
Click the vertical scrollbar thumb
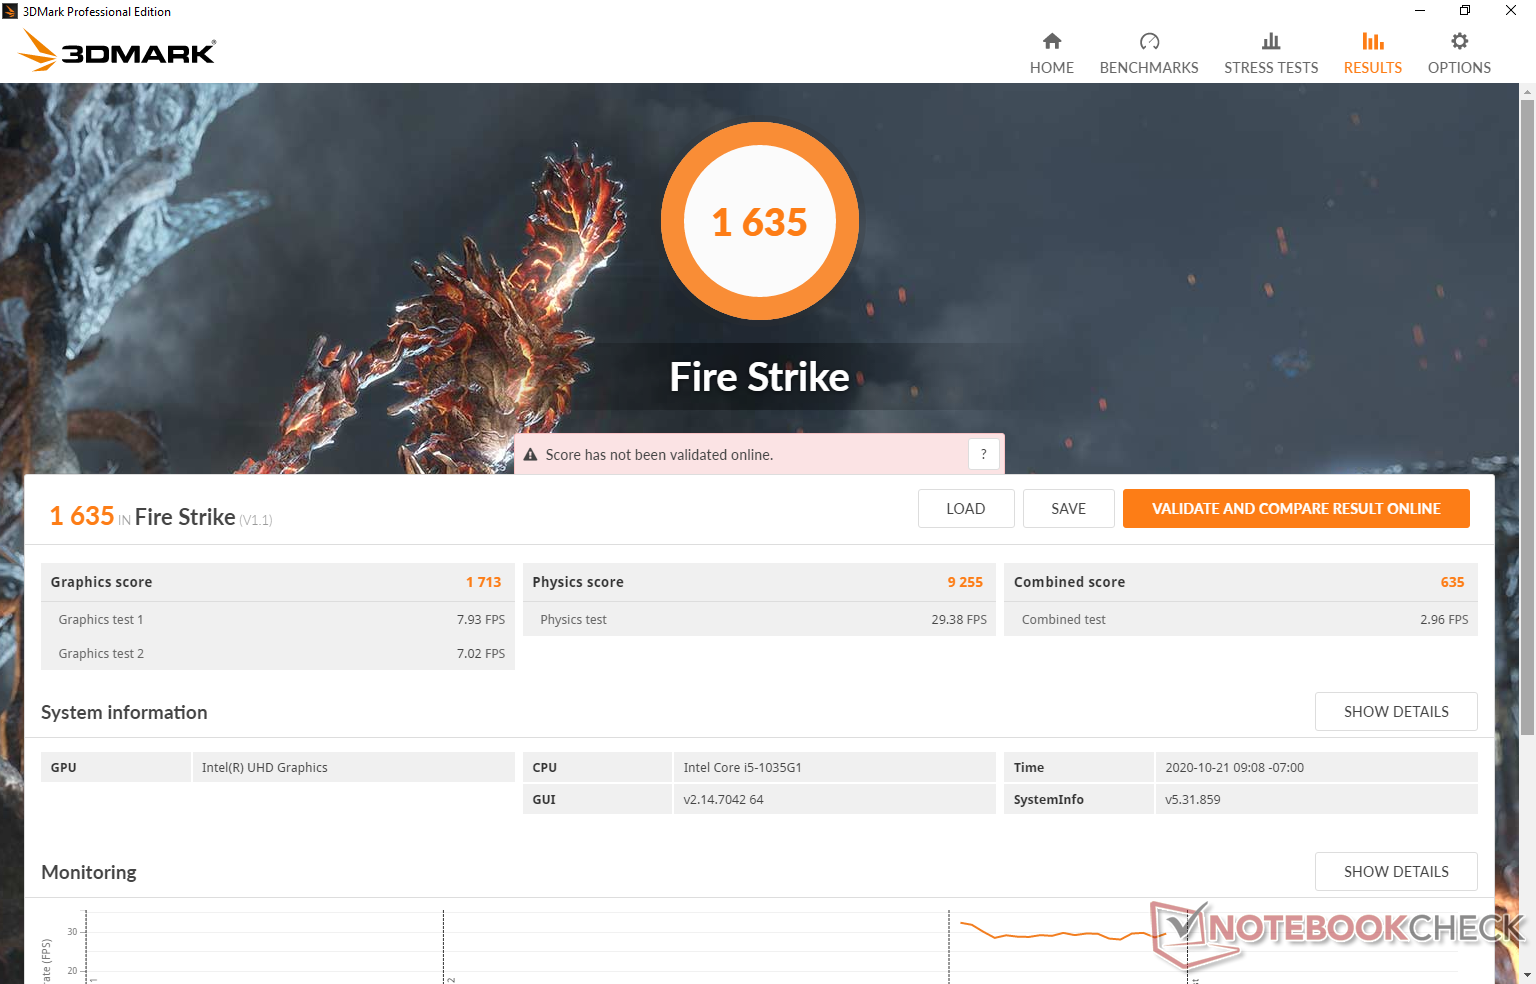coord(1527,417)
